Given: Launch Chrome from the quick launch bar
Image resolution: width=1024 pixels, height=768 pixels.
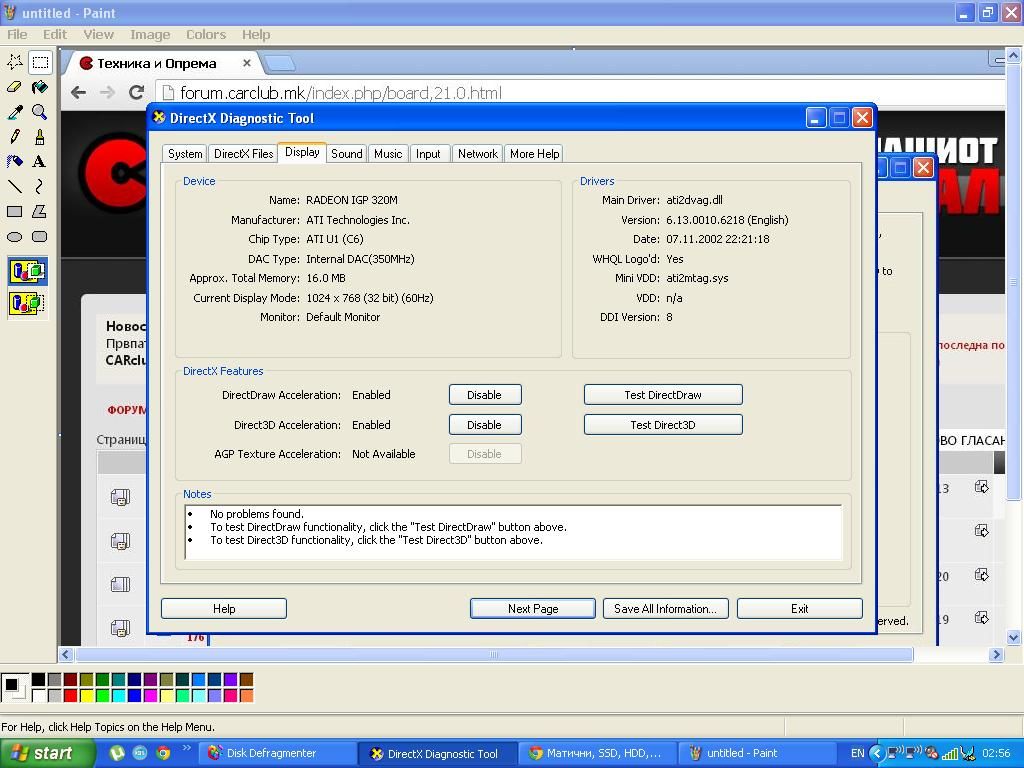Looking at the screenshot, I should (x=163, y=754).
